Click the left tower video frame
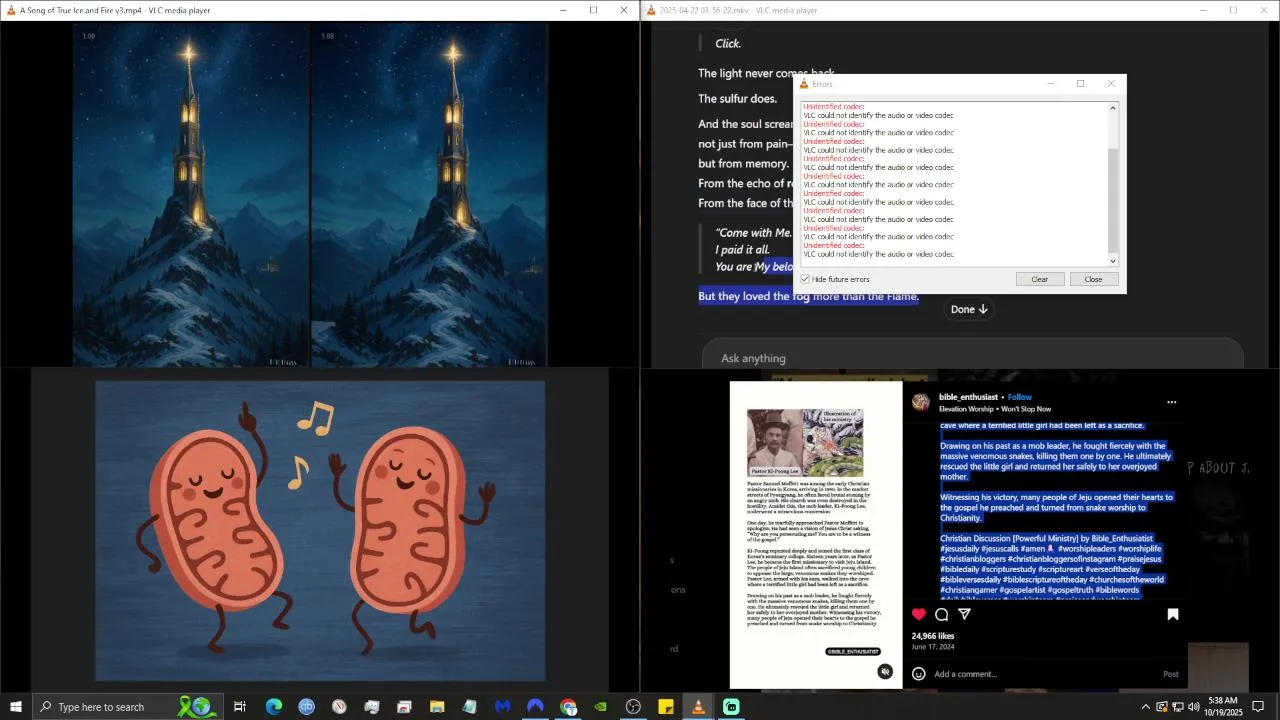 tap(191, 195)
